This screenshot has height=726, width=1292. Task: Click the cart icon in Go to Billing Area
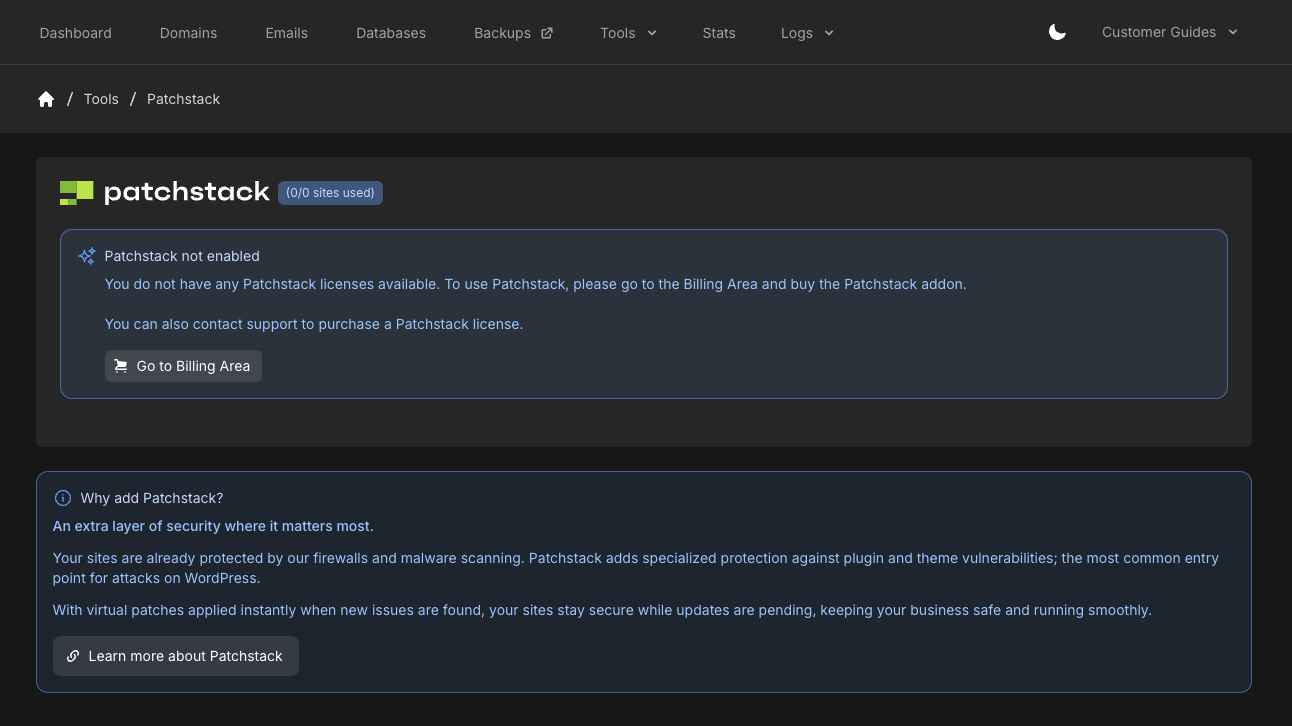coord(121,366)
